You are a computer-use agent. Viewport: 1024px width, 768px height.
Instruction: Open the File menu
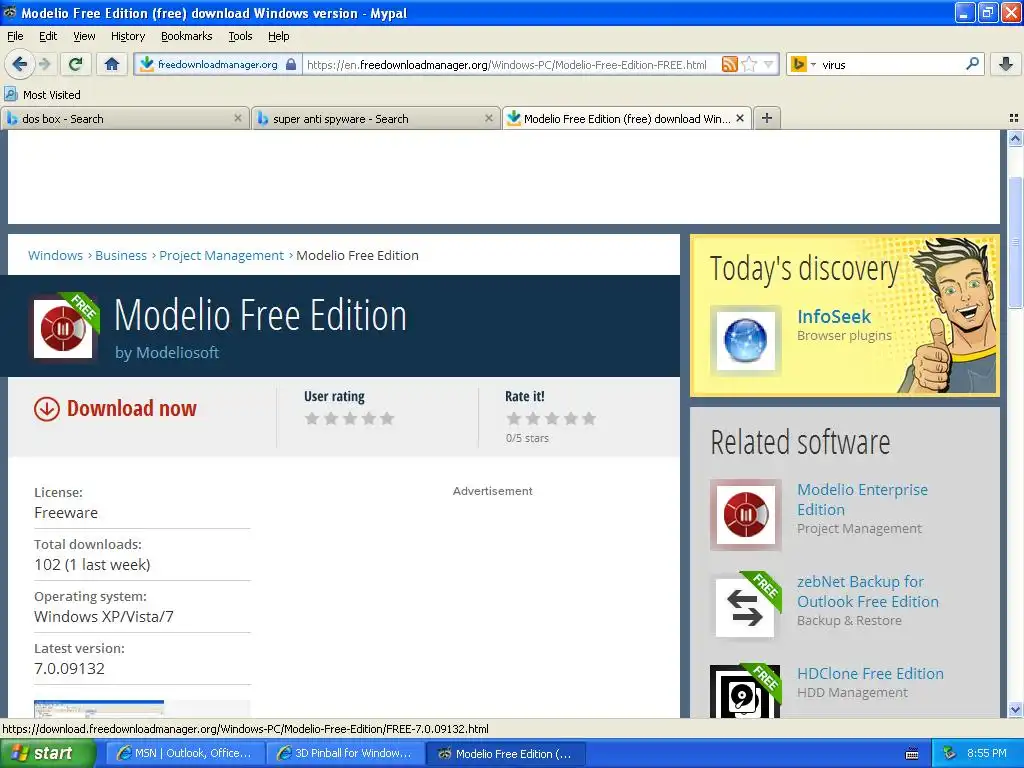[x=15, y=36]
